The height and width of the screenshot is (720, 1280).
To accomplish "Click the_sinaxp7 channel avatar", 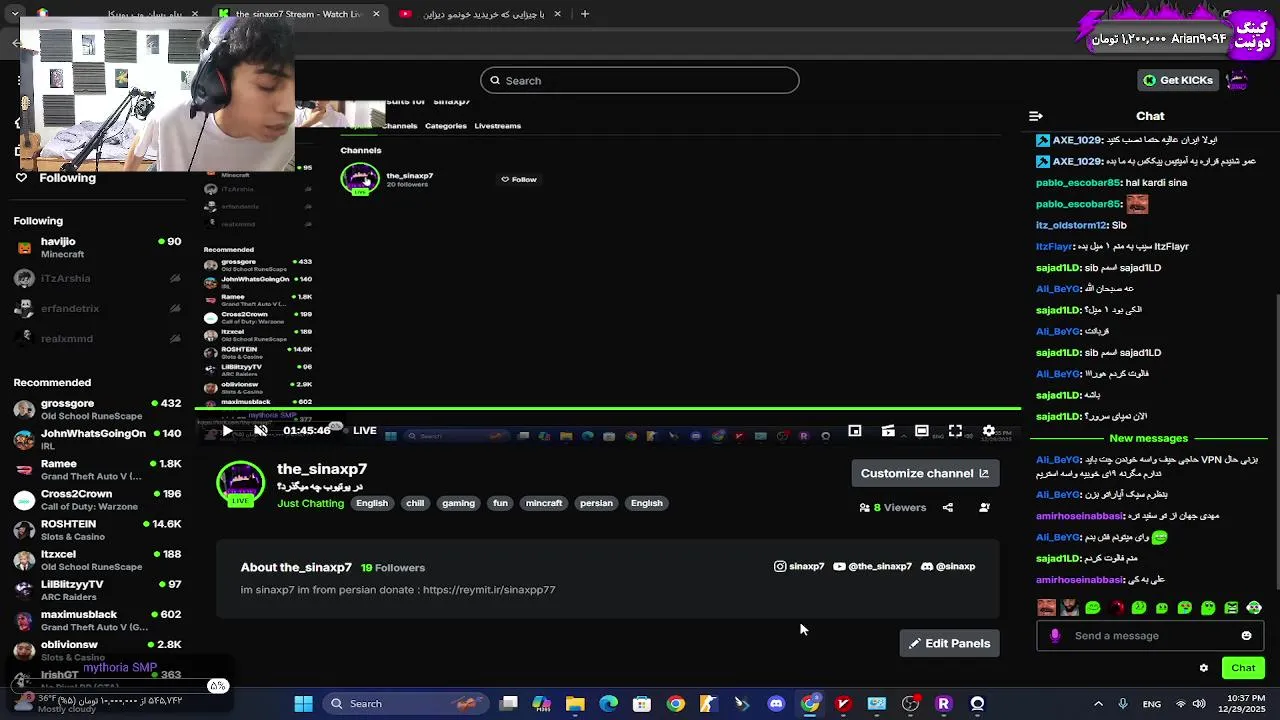I will pyautogui.click(x=240, y=484).
